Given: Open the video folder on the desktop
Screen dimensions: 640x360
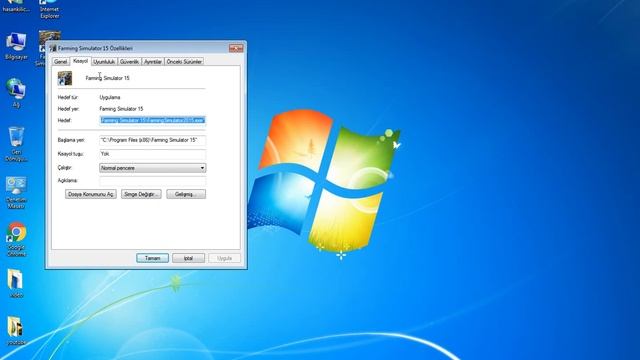Looking at the screenshot, I should pos(16,283).
